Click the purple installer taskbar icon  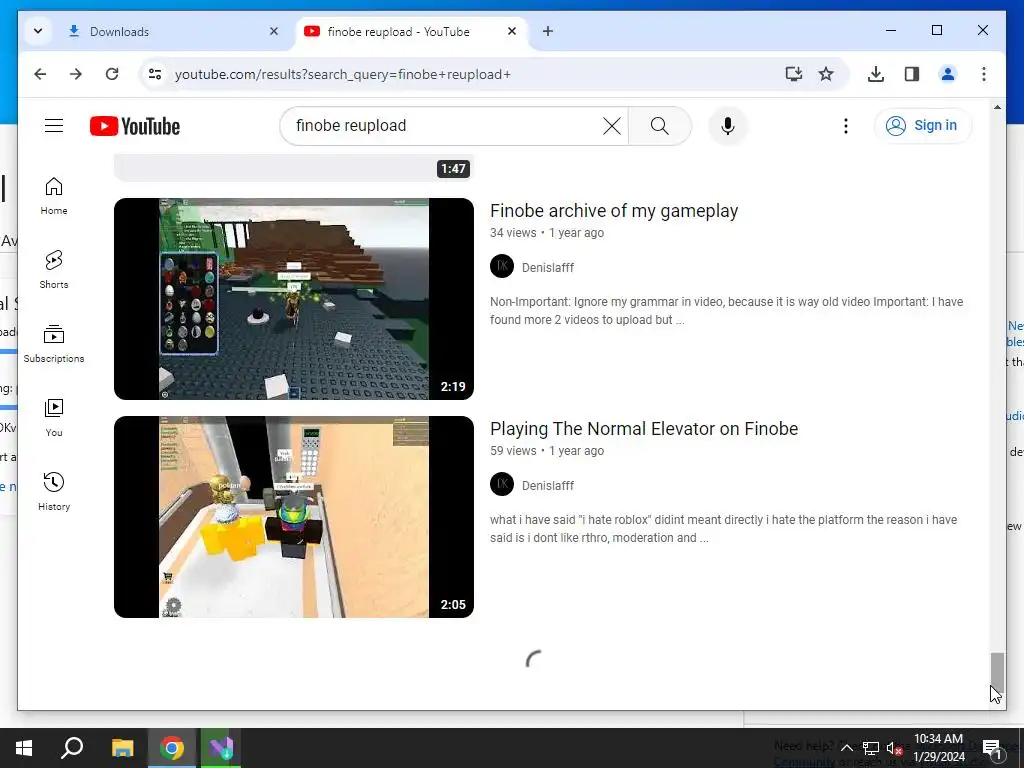click(221, 748)
